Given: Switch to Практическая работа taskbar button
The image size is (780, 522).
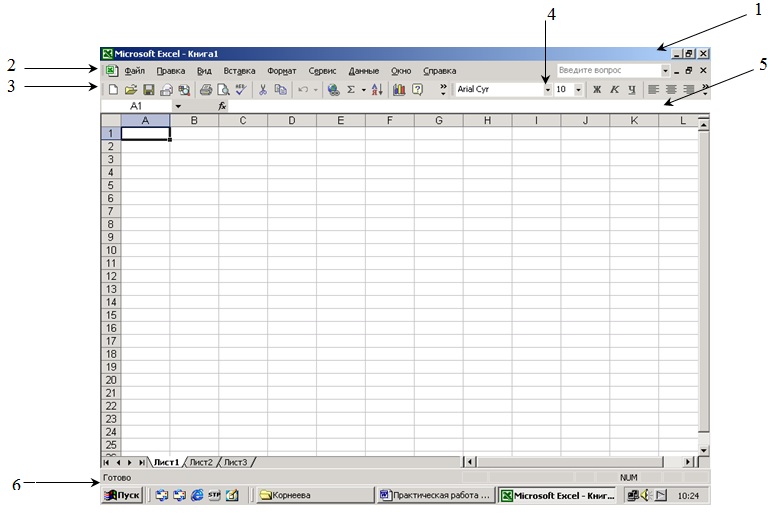Looking at the screenshot, I should (436, 495).
